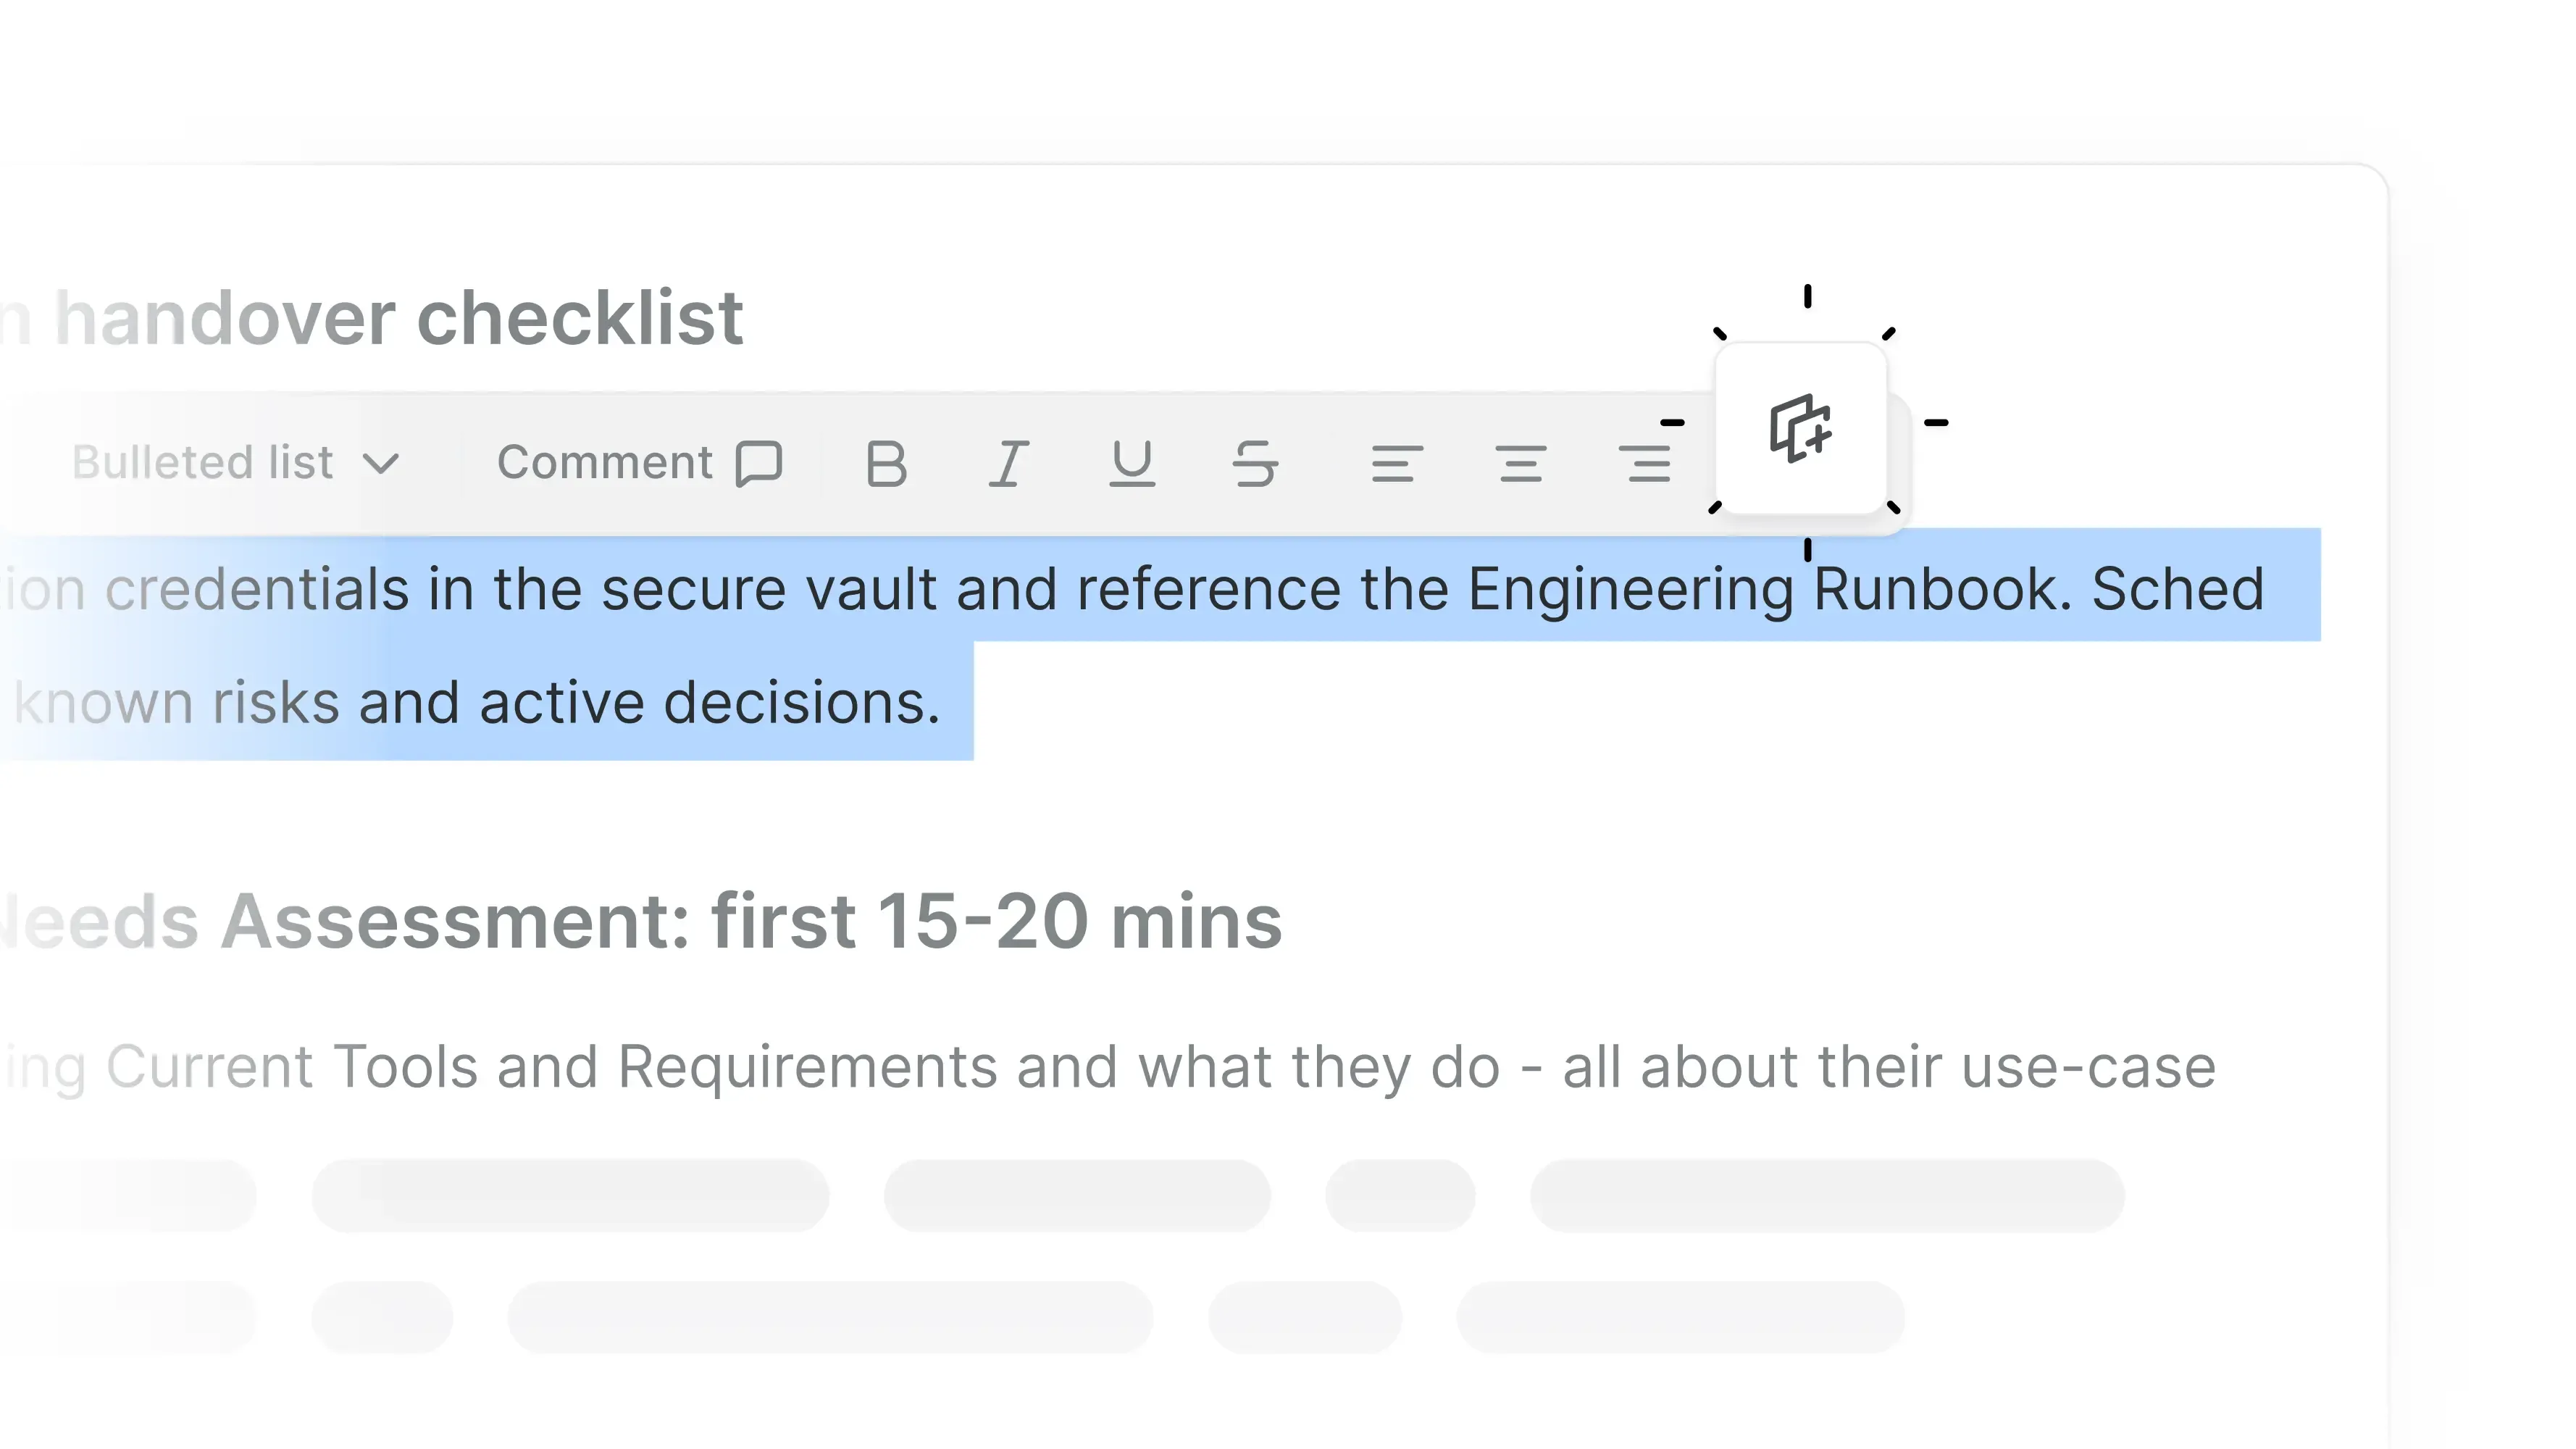Click the word 'credentials' in highlighted text
The width and height of the screenshot is (2576, 1449).
coord(257,588)
